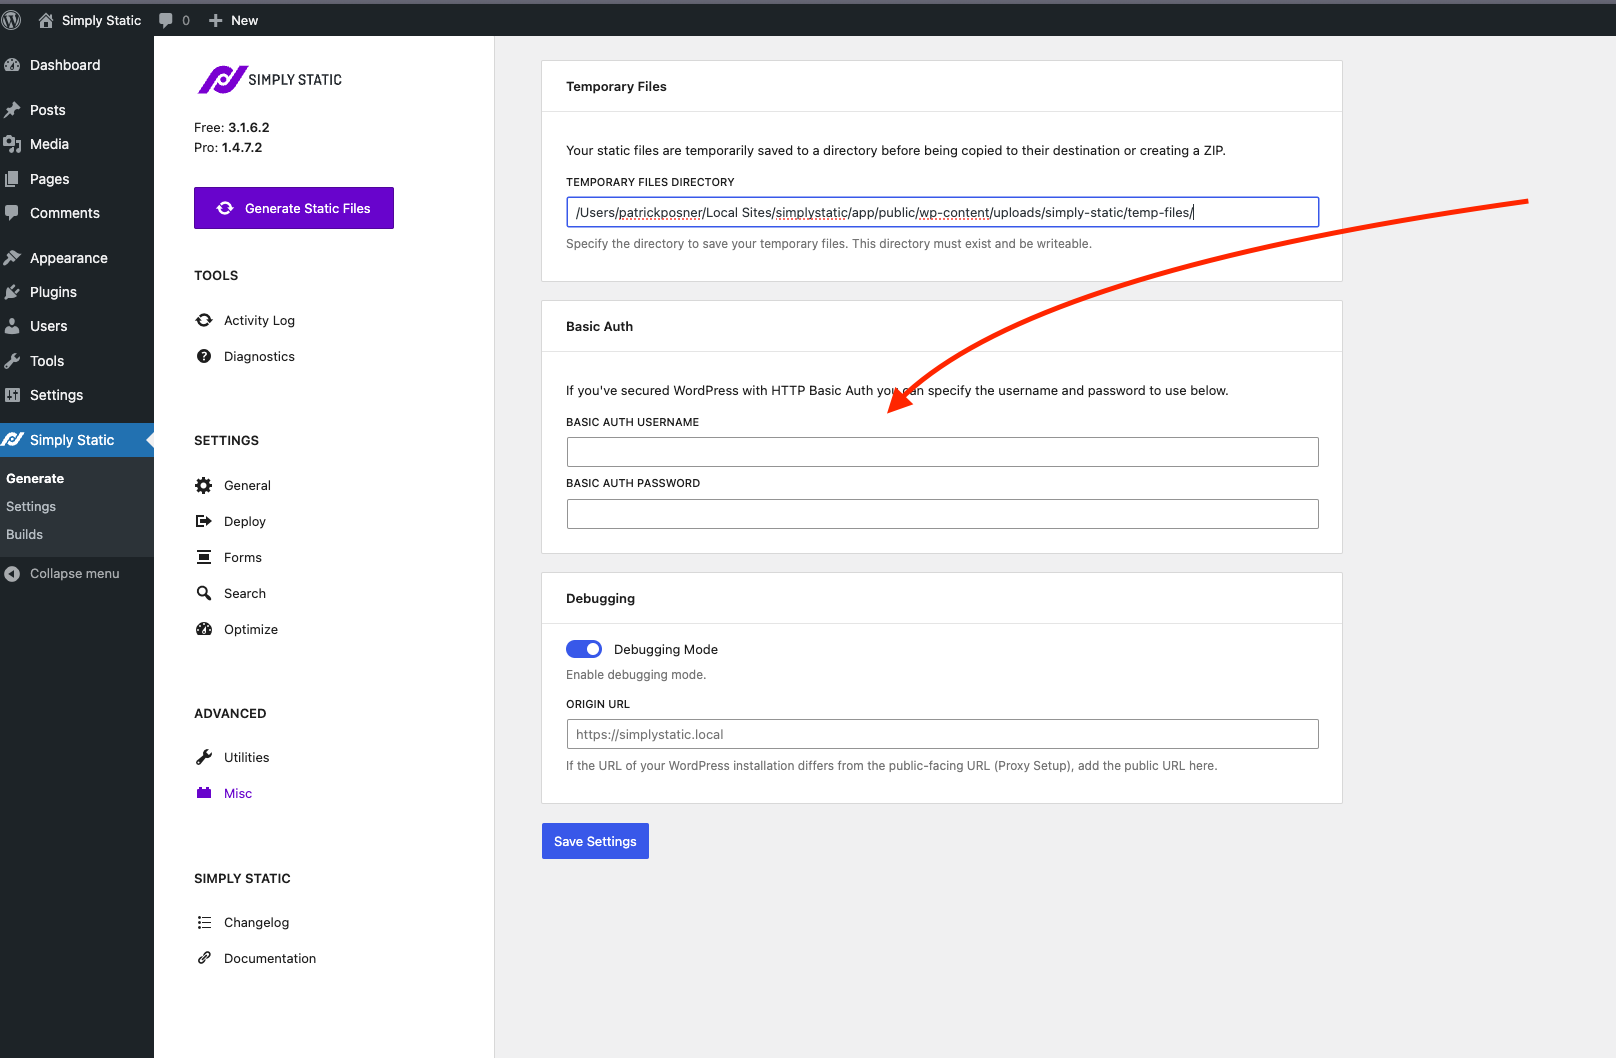Click the Dashboard gauge icon
Viewport: 1616px width, 1058px height.
click(12, 65)
